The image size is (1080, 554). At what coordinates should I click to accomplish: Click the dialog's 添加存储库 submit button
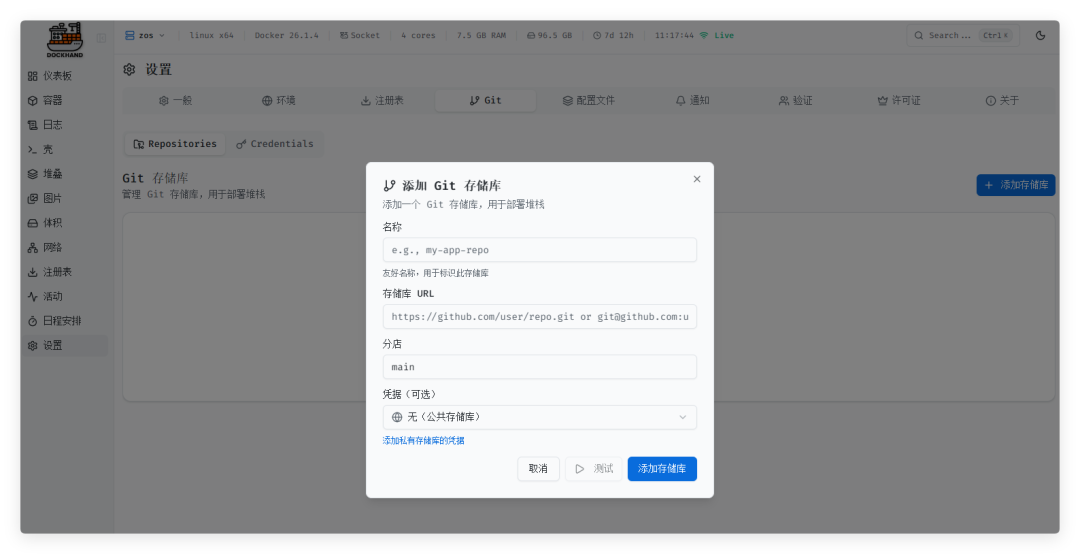pyautogui.click(x=662, y=469)
